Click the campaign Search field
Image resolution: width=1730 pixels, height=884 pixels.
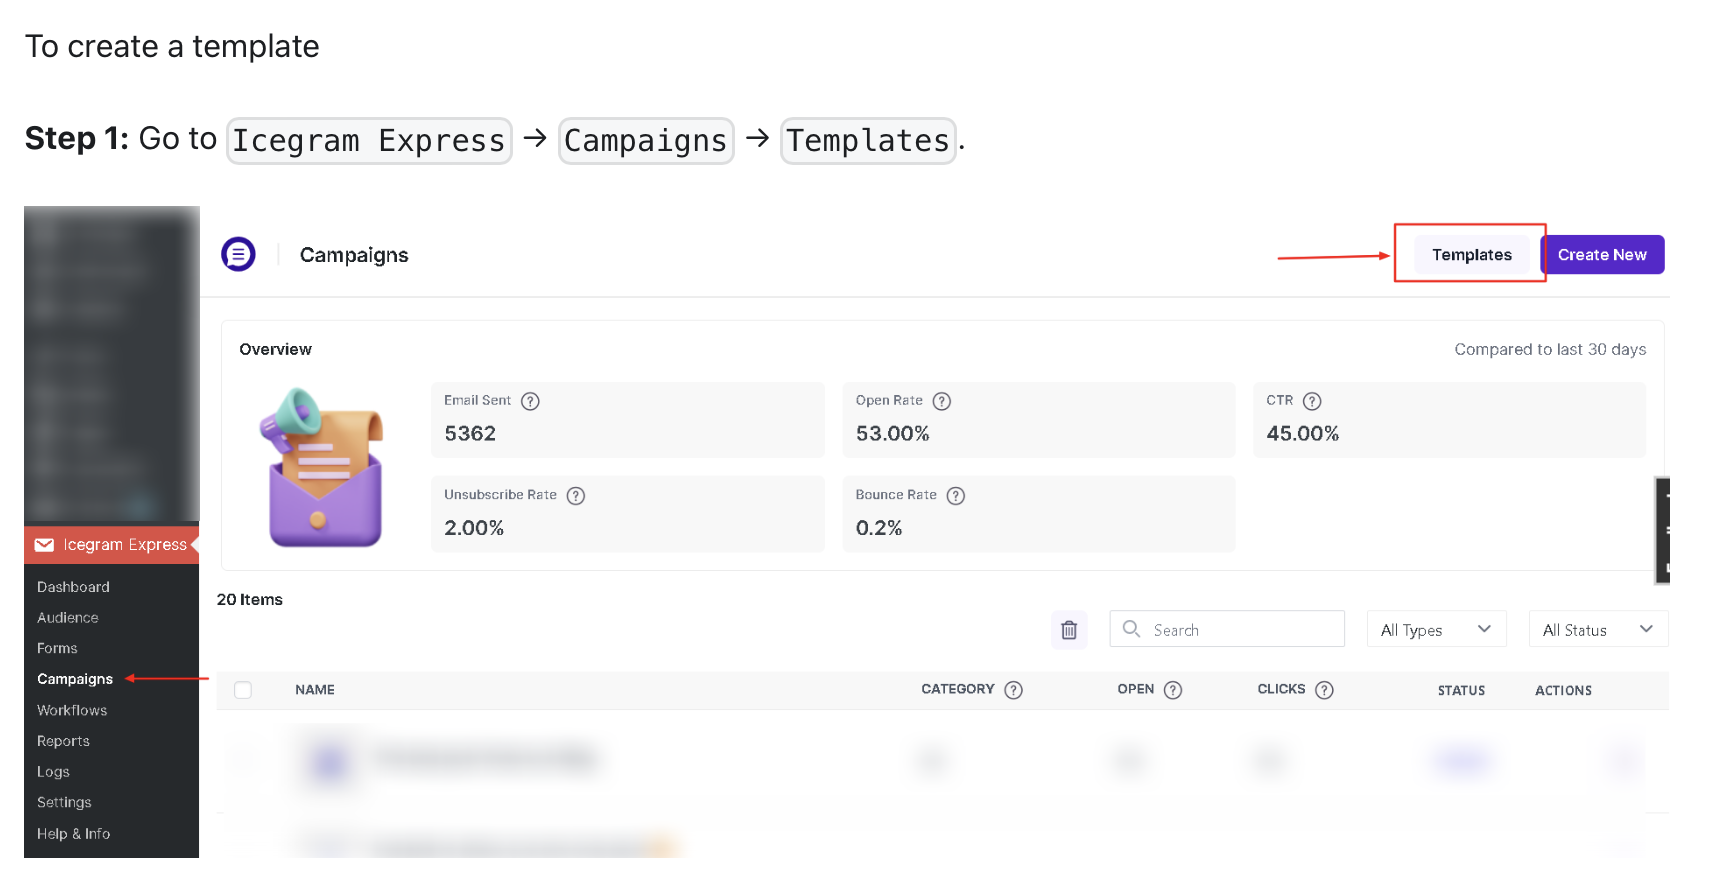(1227, 630)
